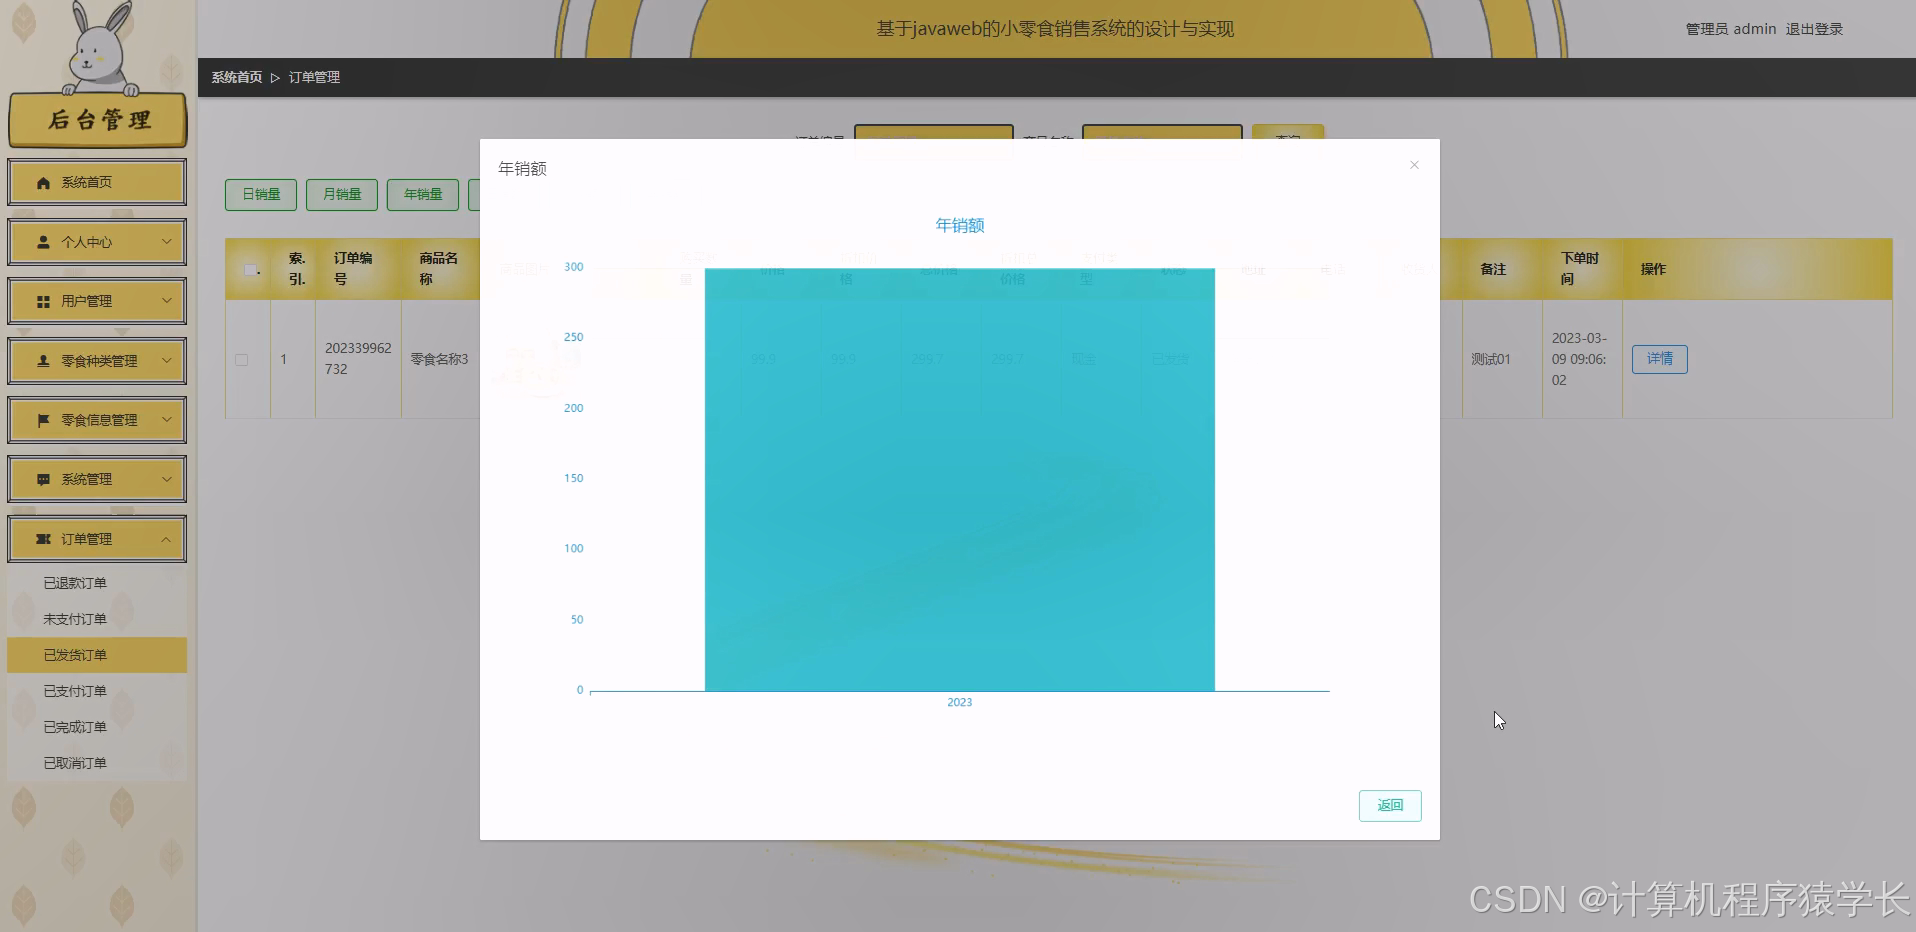Open 详情 for the first order
The height and width of the screenshot is (932, 1916).
tap(1659, 359)
